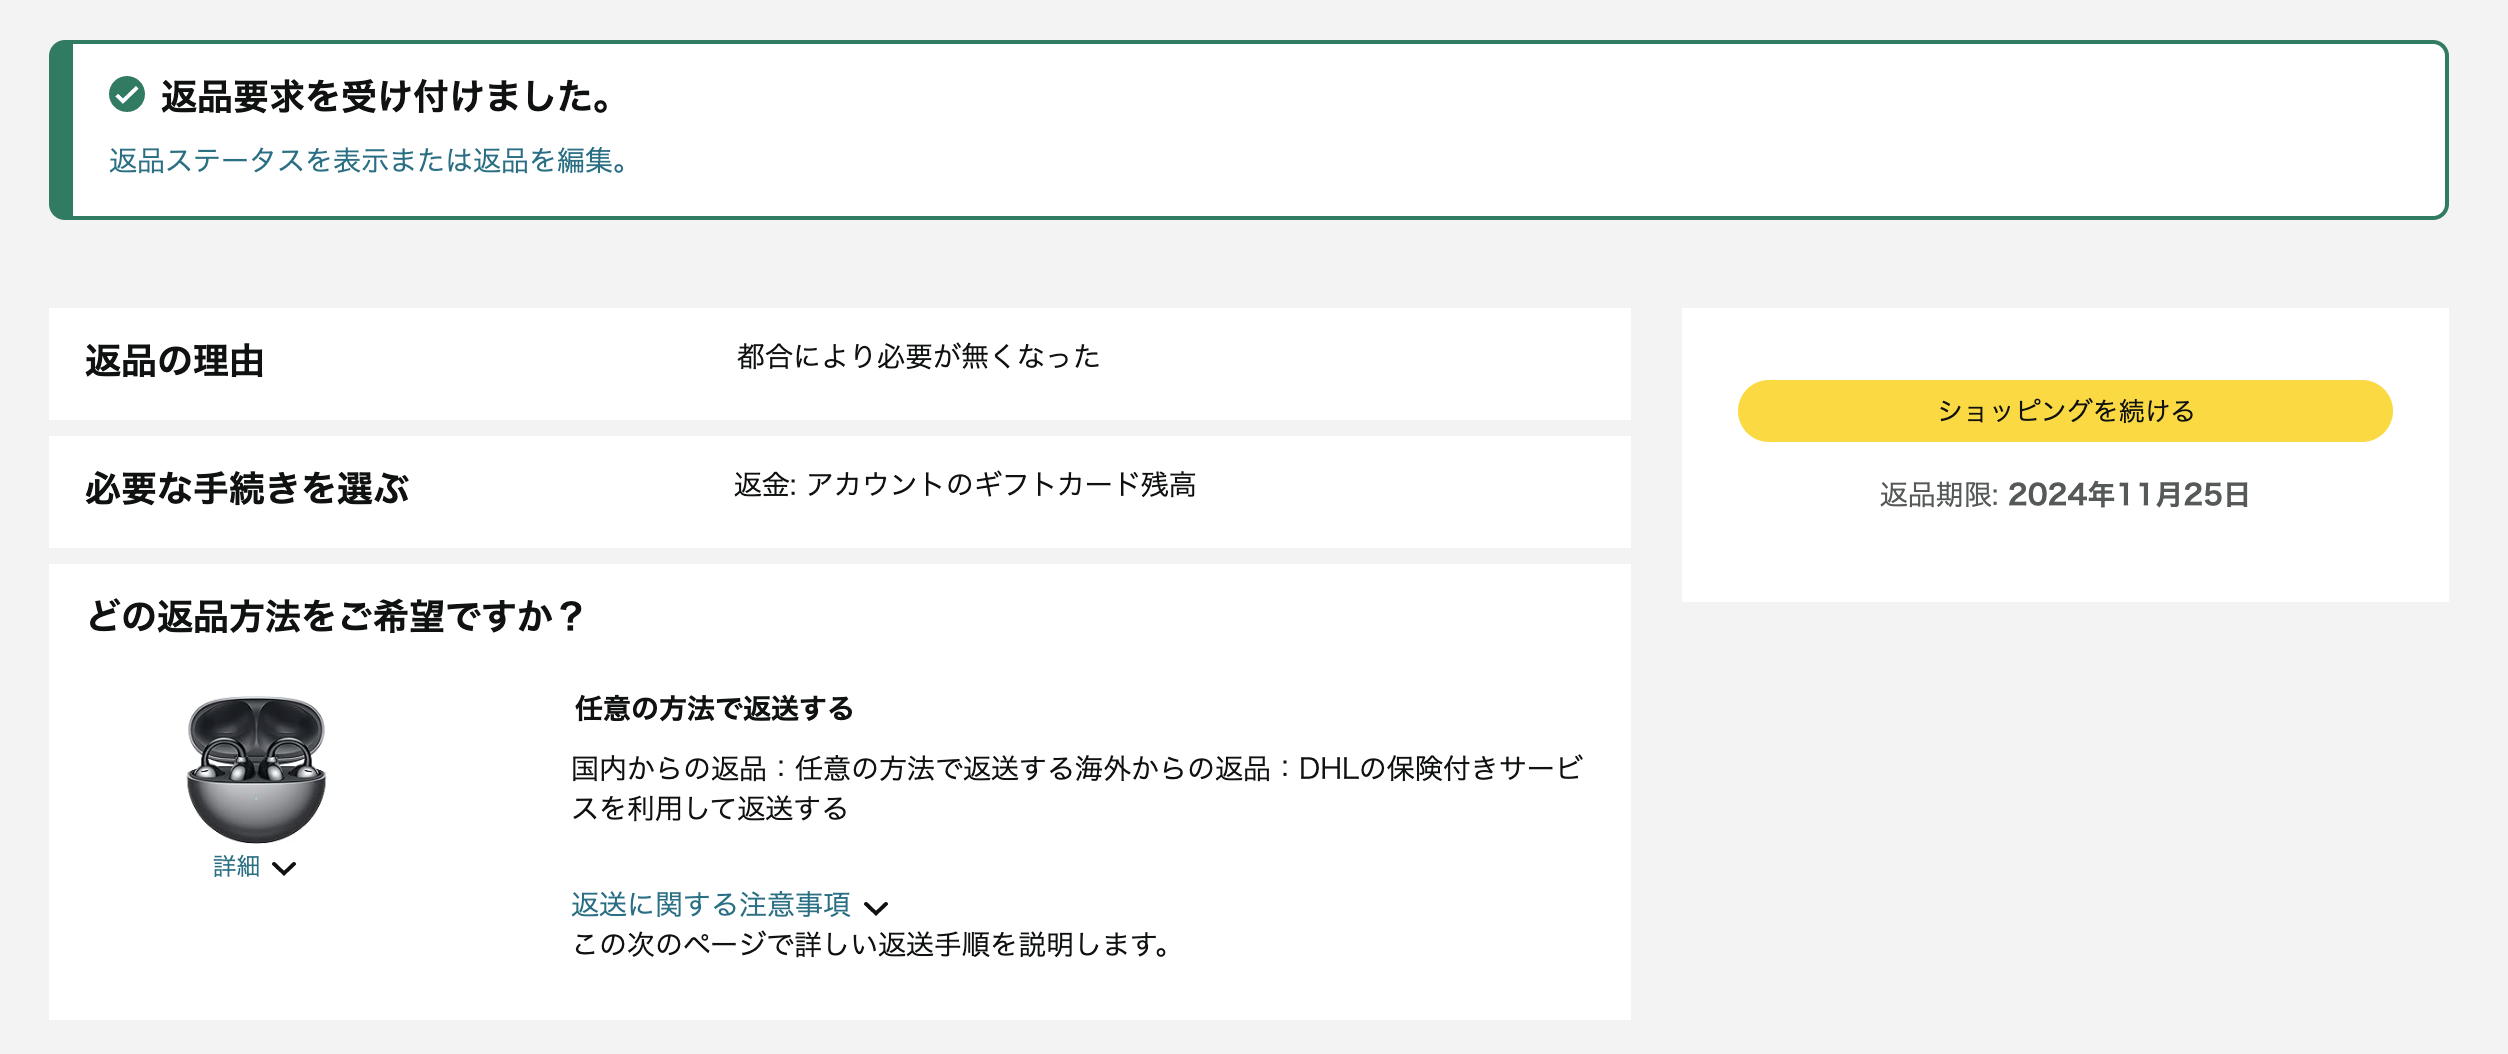Screen dimensions: 2508x1054
Task: Click the next page return instructions note
Action: tap(871, 945)
